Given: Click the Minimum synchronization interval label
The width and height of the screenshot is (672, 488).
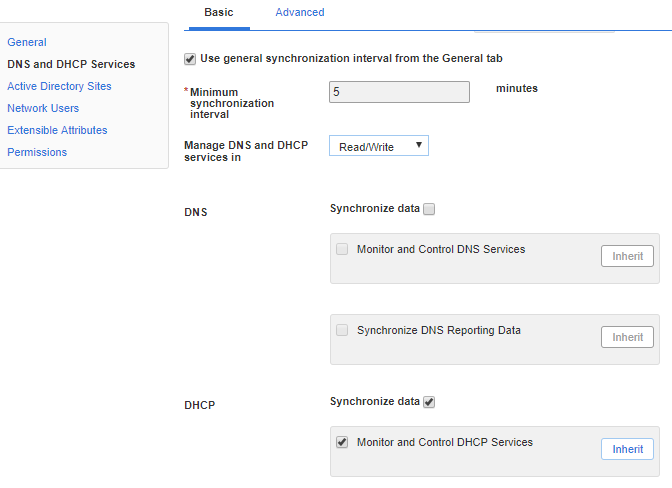Looking at the screenshot, I should pyautogui.click(x=231, y=102).
